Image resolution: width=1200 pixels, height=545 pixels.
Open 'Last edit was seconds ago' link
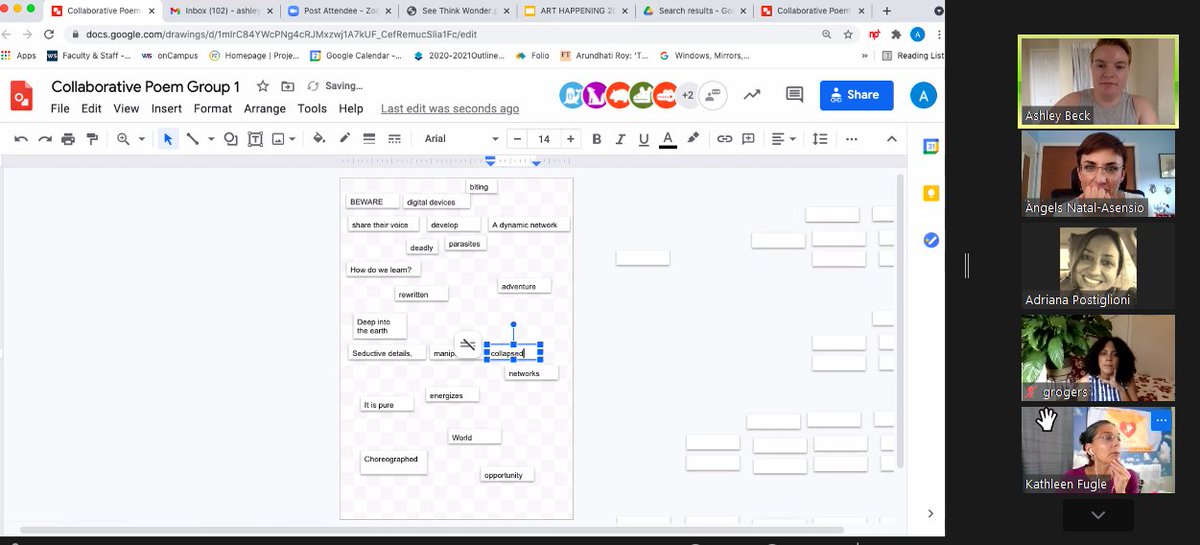(450, 108)
